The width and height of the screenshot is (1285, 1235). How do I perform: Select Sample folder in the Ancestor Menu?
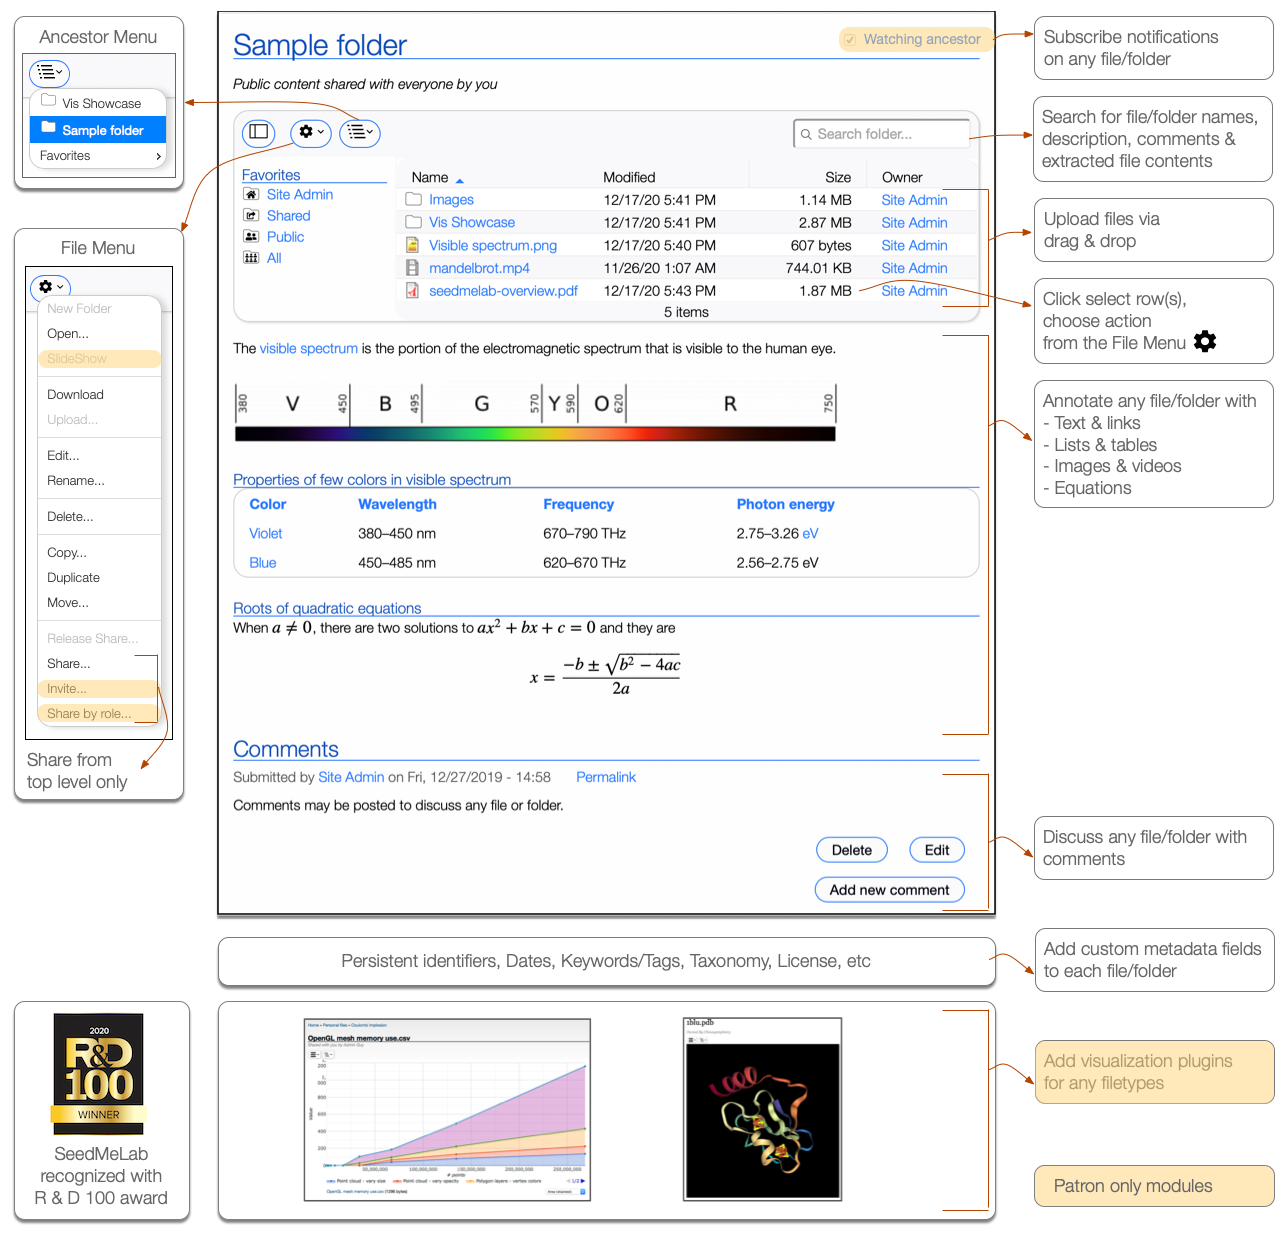pos(97,129)
